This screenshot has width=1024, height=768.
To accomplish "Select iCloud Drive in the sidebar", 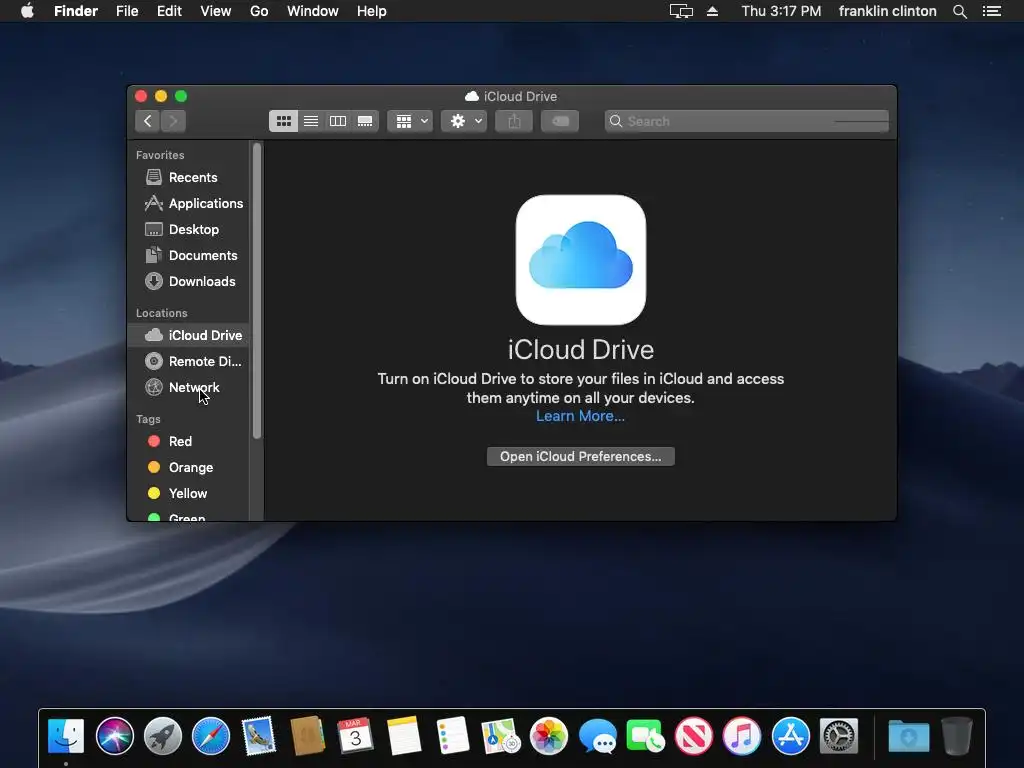I will pyautogui.click(x=189, y=335).
